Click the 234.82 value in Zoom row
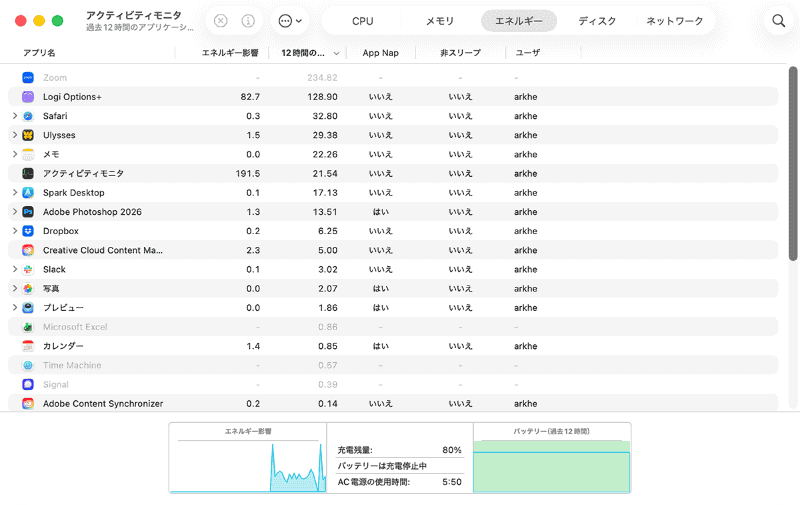800x505 pixels. tap(322, 78)
